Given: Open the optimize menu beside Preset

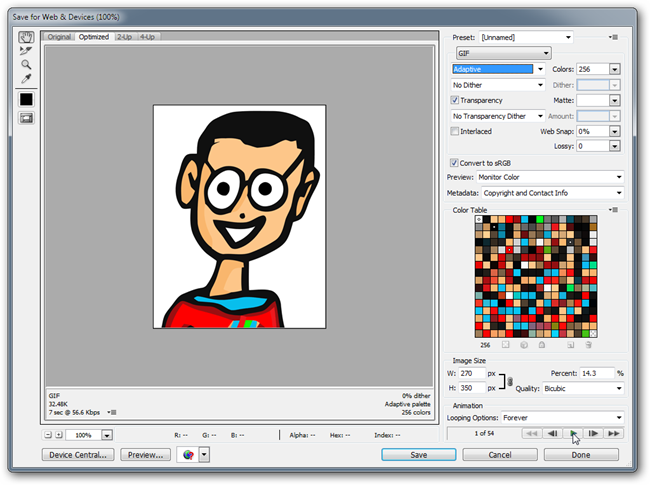Looking at the screenshot, I should point(614,37).
